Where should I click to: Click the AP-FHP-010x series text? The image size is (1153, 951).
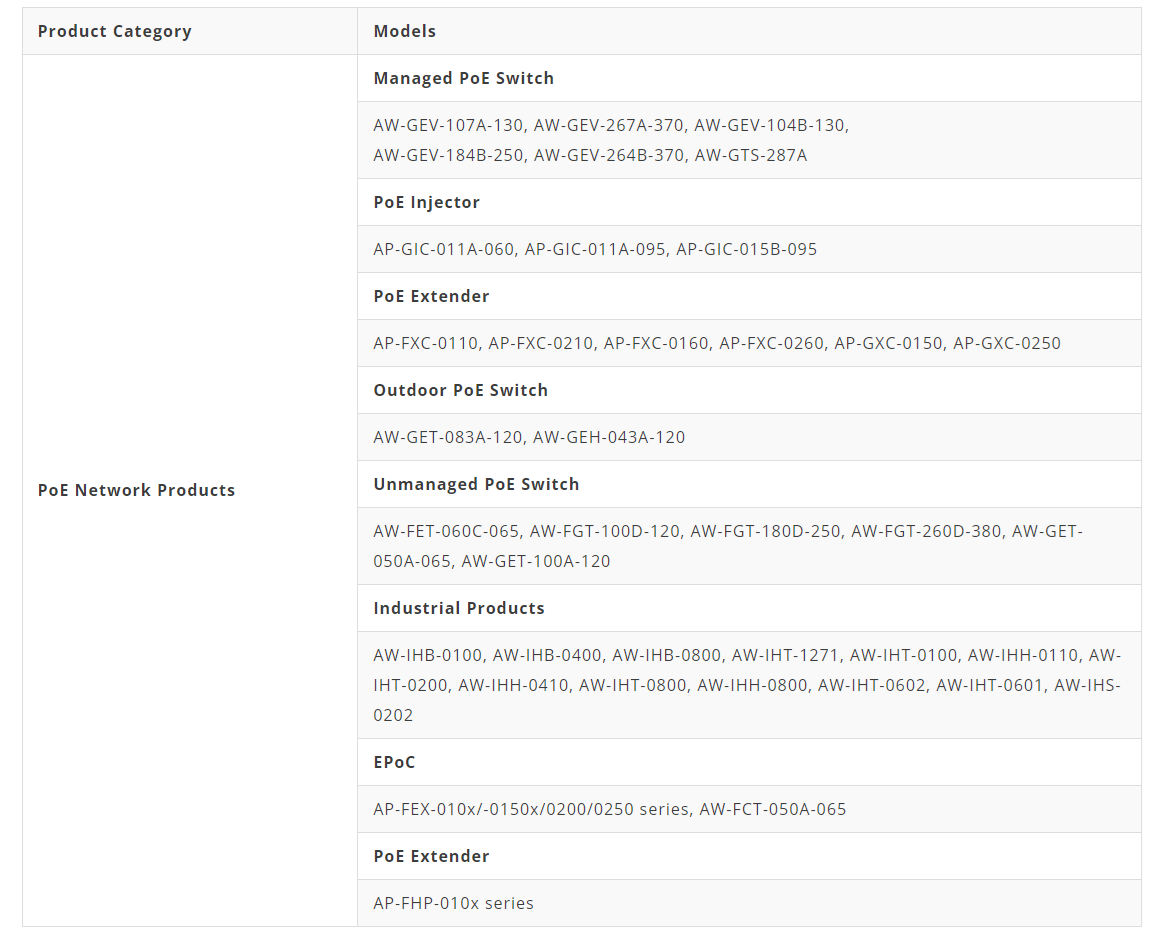coord(453,903)
